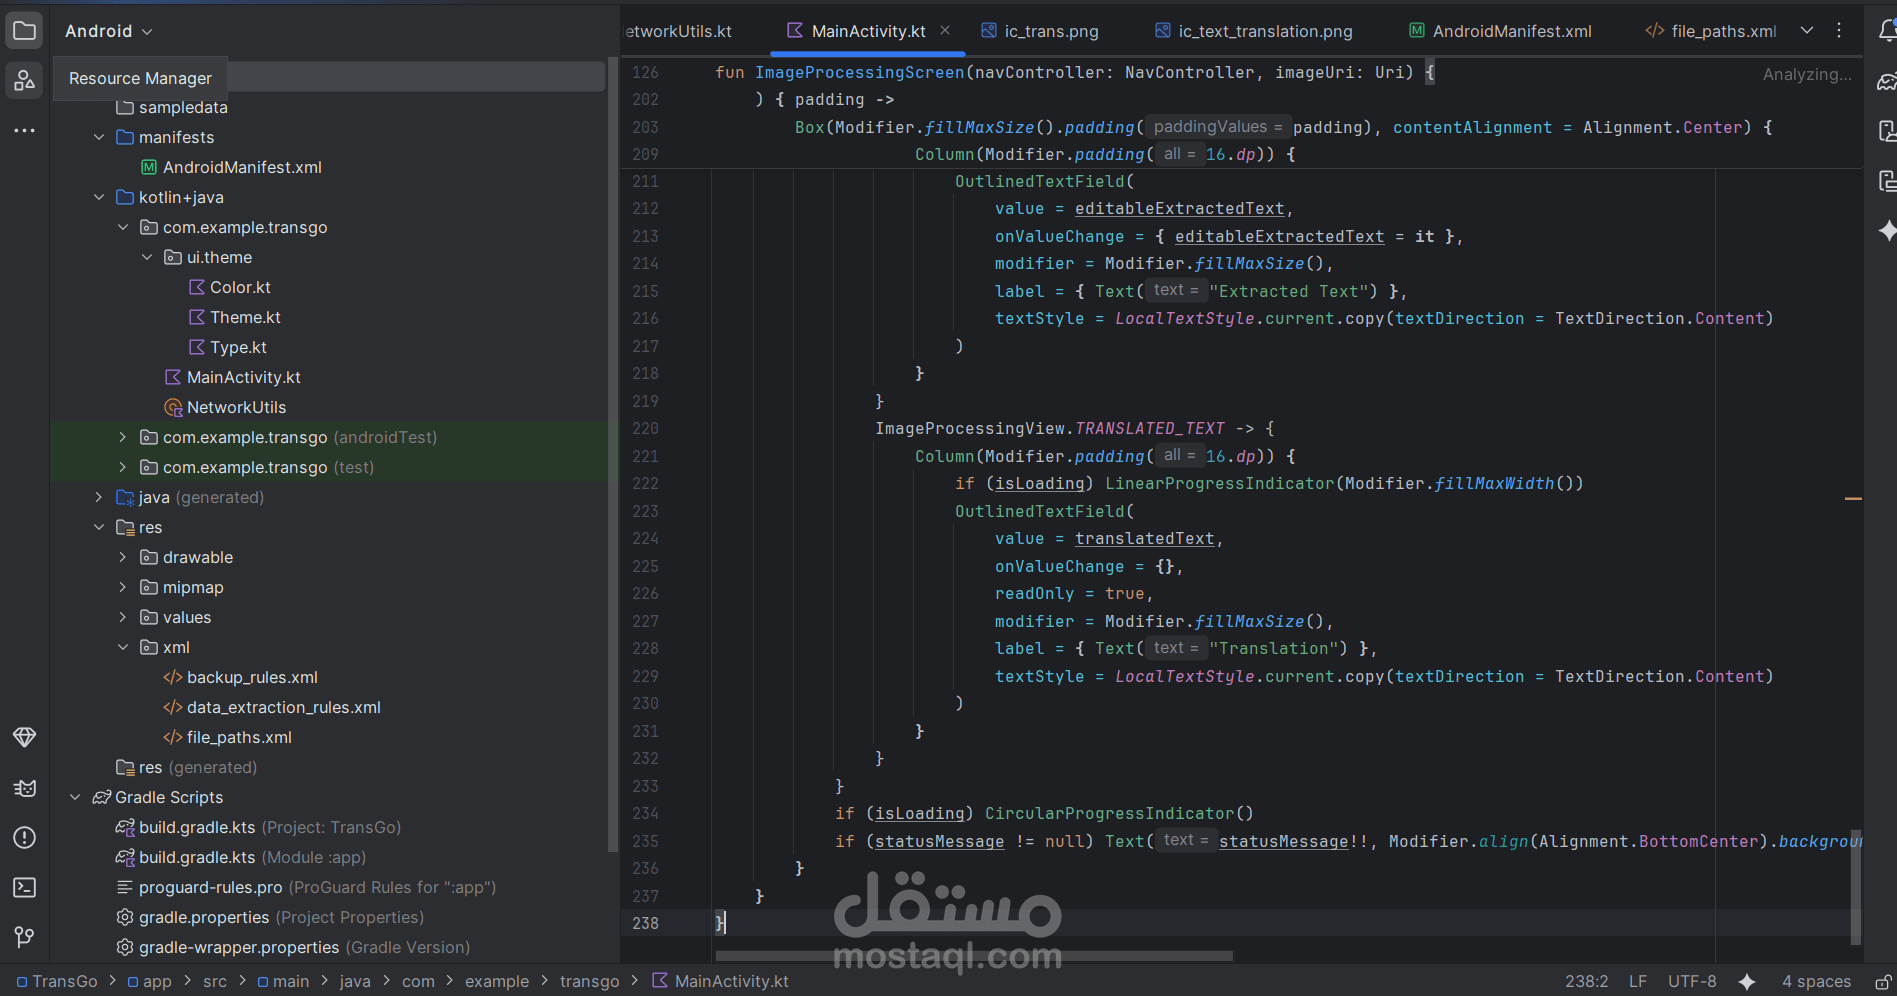Open the Git version control panel
The height and width of the screenshot is (996, 1897).
click(24, 938)
